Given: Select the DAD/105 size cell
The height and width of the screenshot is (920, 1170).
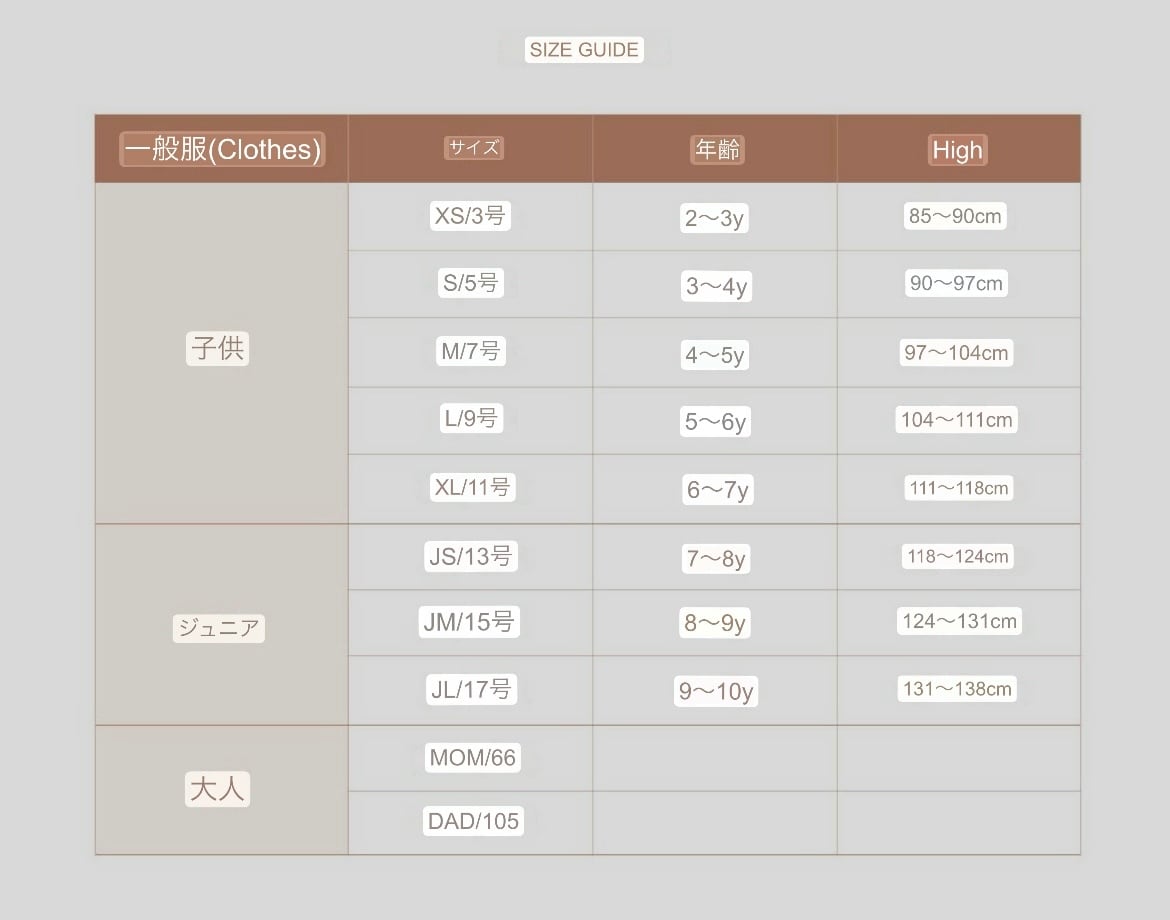Looking at the screenshot, I should point(473,821).
